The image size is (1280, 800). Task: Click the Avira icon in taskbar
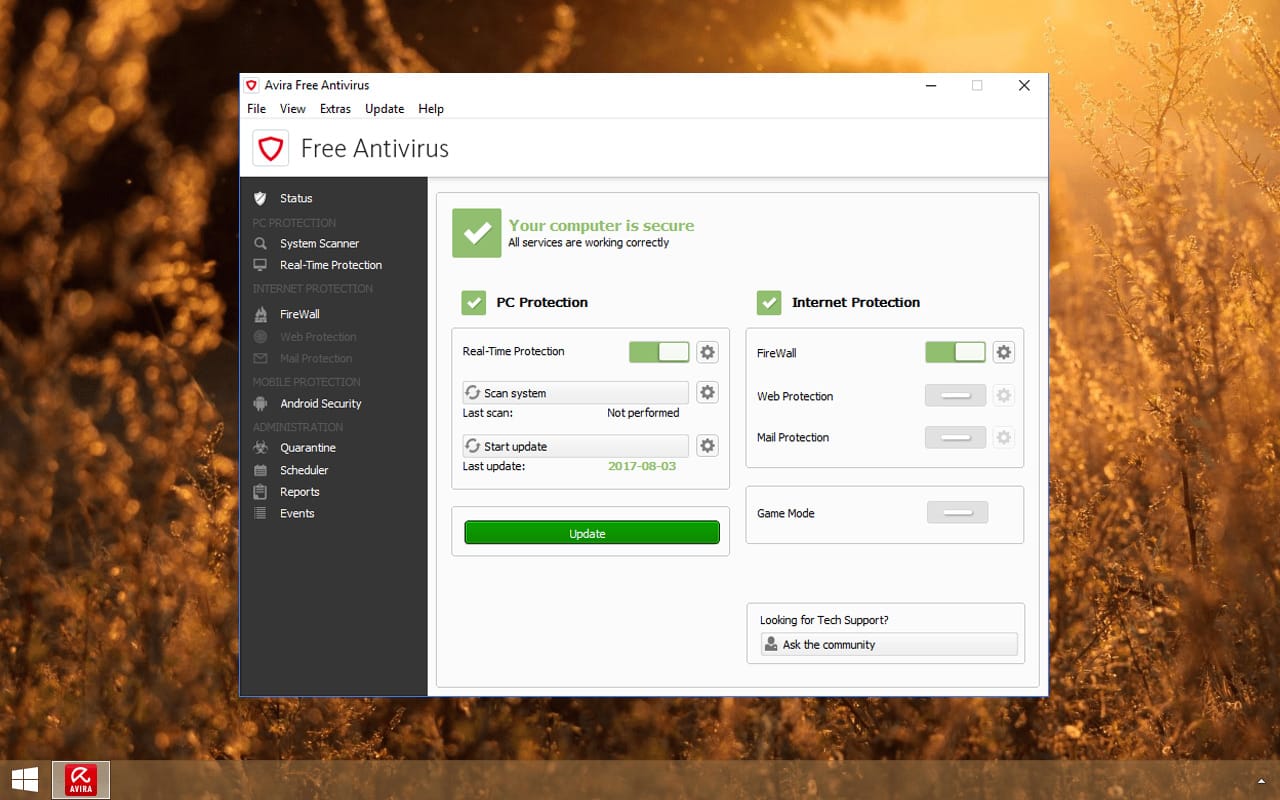click(x=81, y=780)
